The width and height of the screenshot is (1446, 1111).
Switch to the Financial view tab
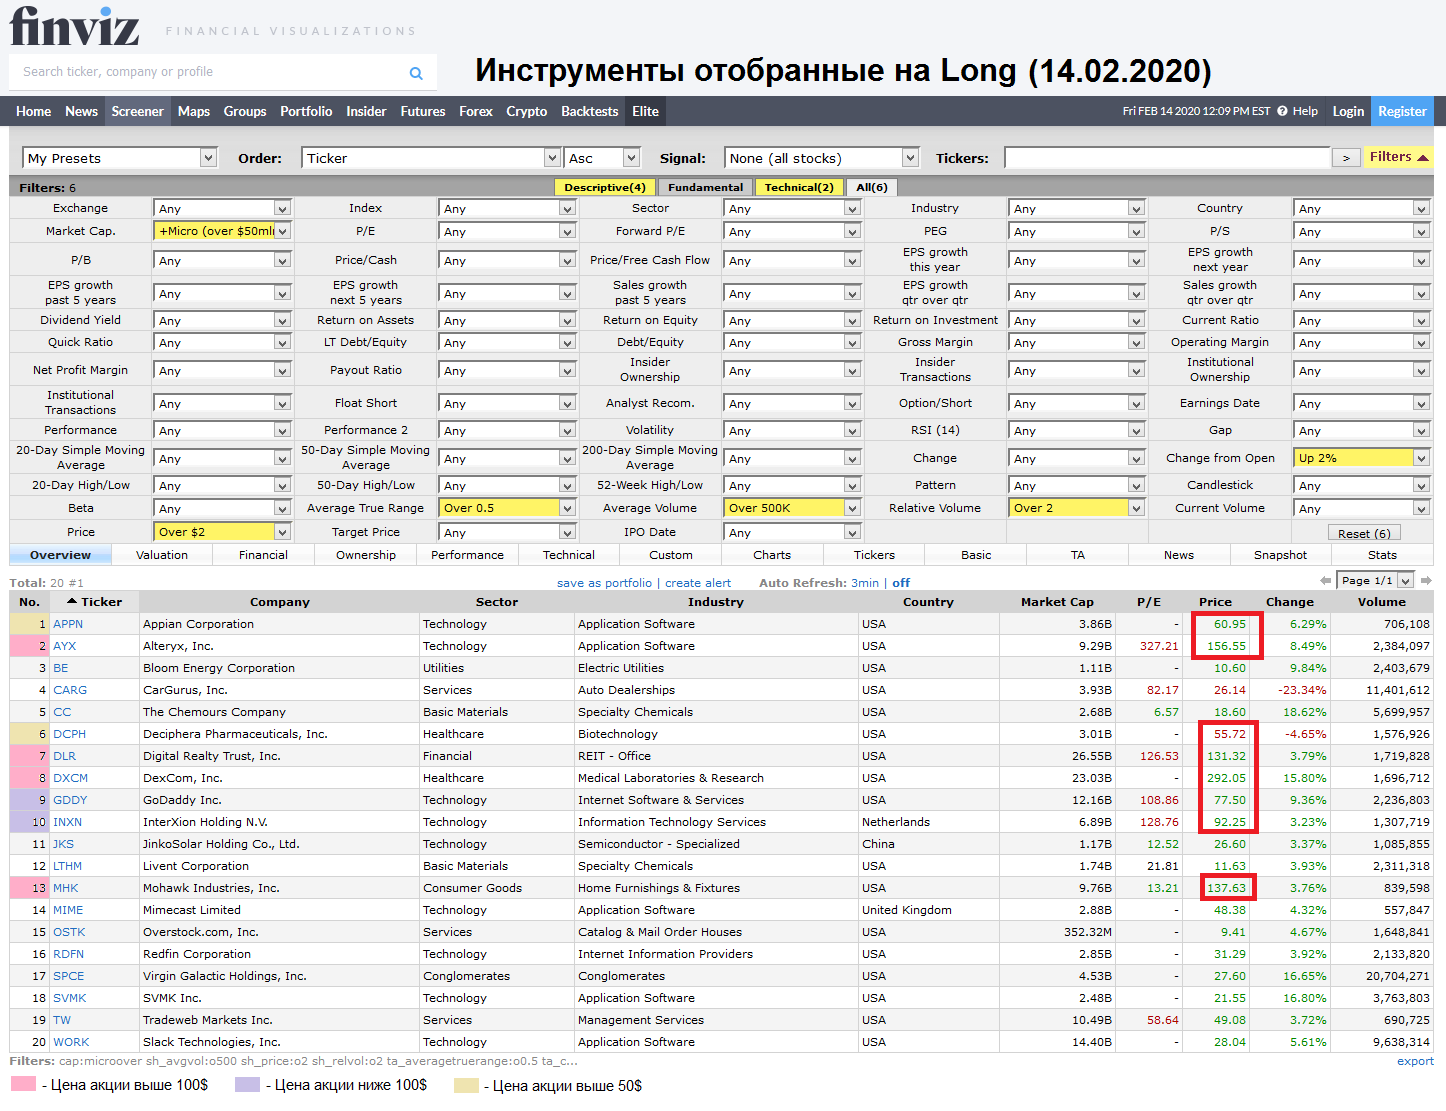point(264,555)
